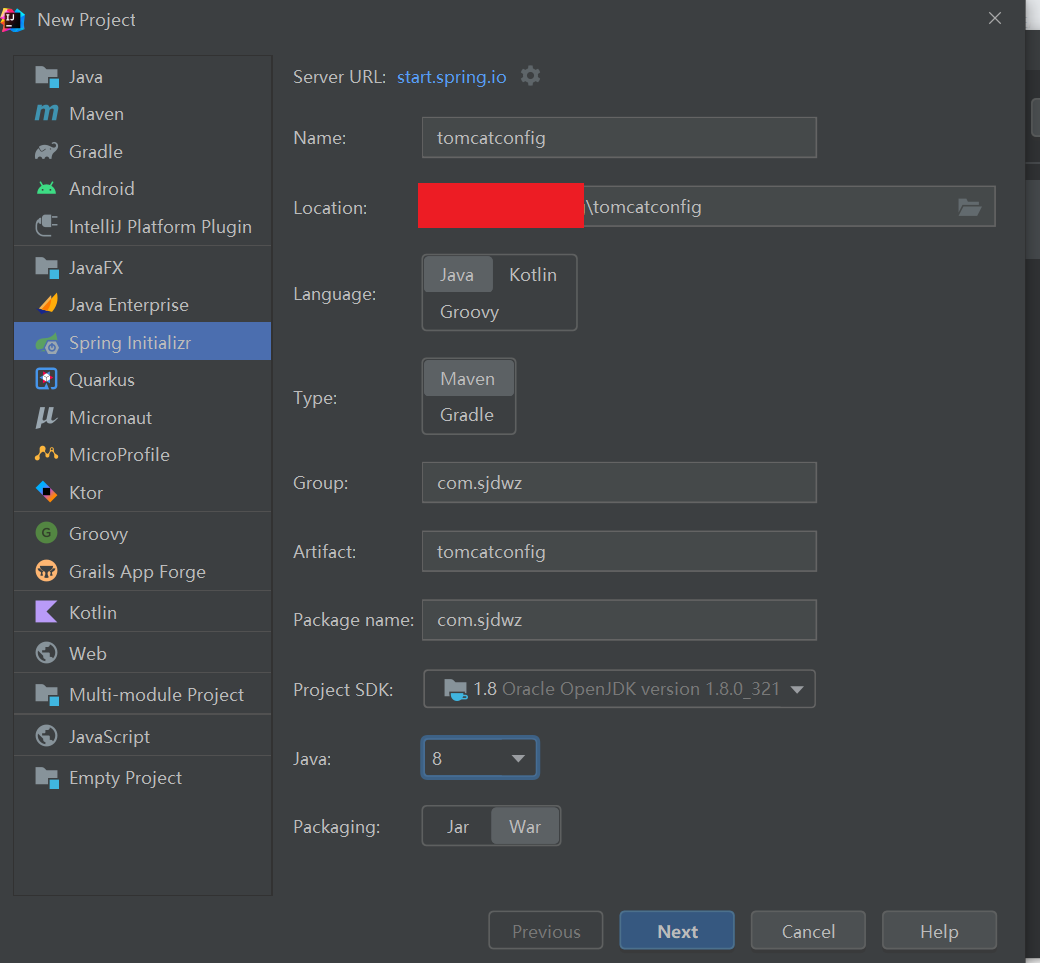Select Java as the language
1040x963 pixels.
click(458, 275)
